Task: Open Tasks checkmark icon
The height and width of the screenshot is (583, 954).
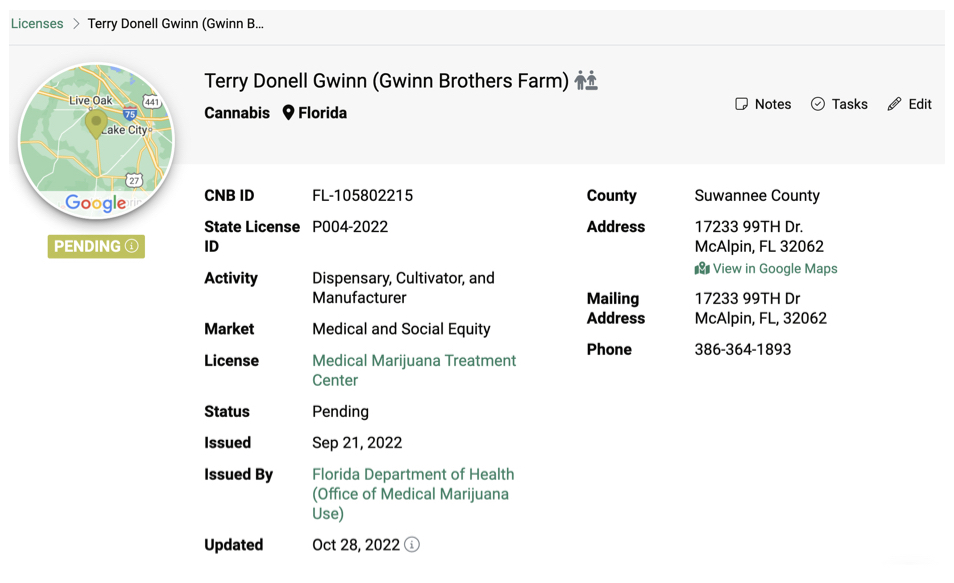Action: pyautogui.click(x=818, y=104)
